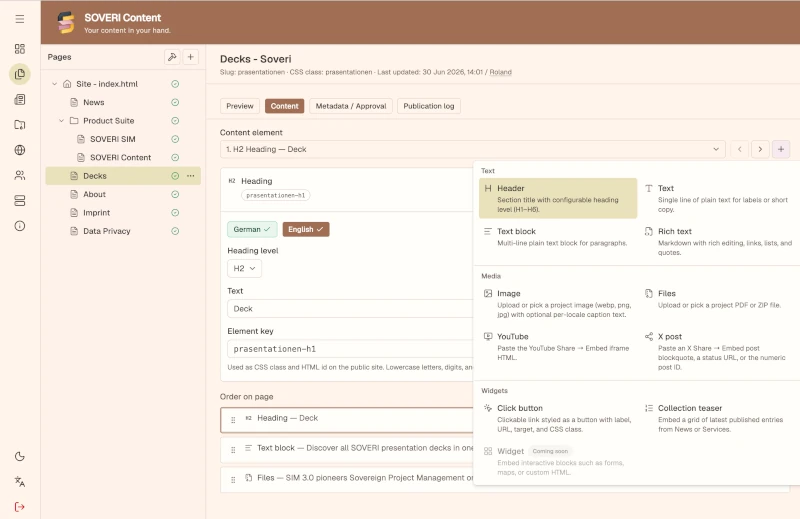Open the Content element dropdown
This screenshot has height=519, width=800.
(x=472, y=149)
